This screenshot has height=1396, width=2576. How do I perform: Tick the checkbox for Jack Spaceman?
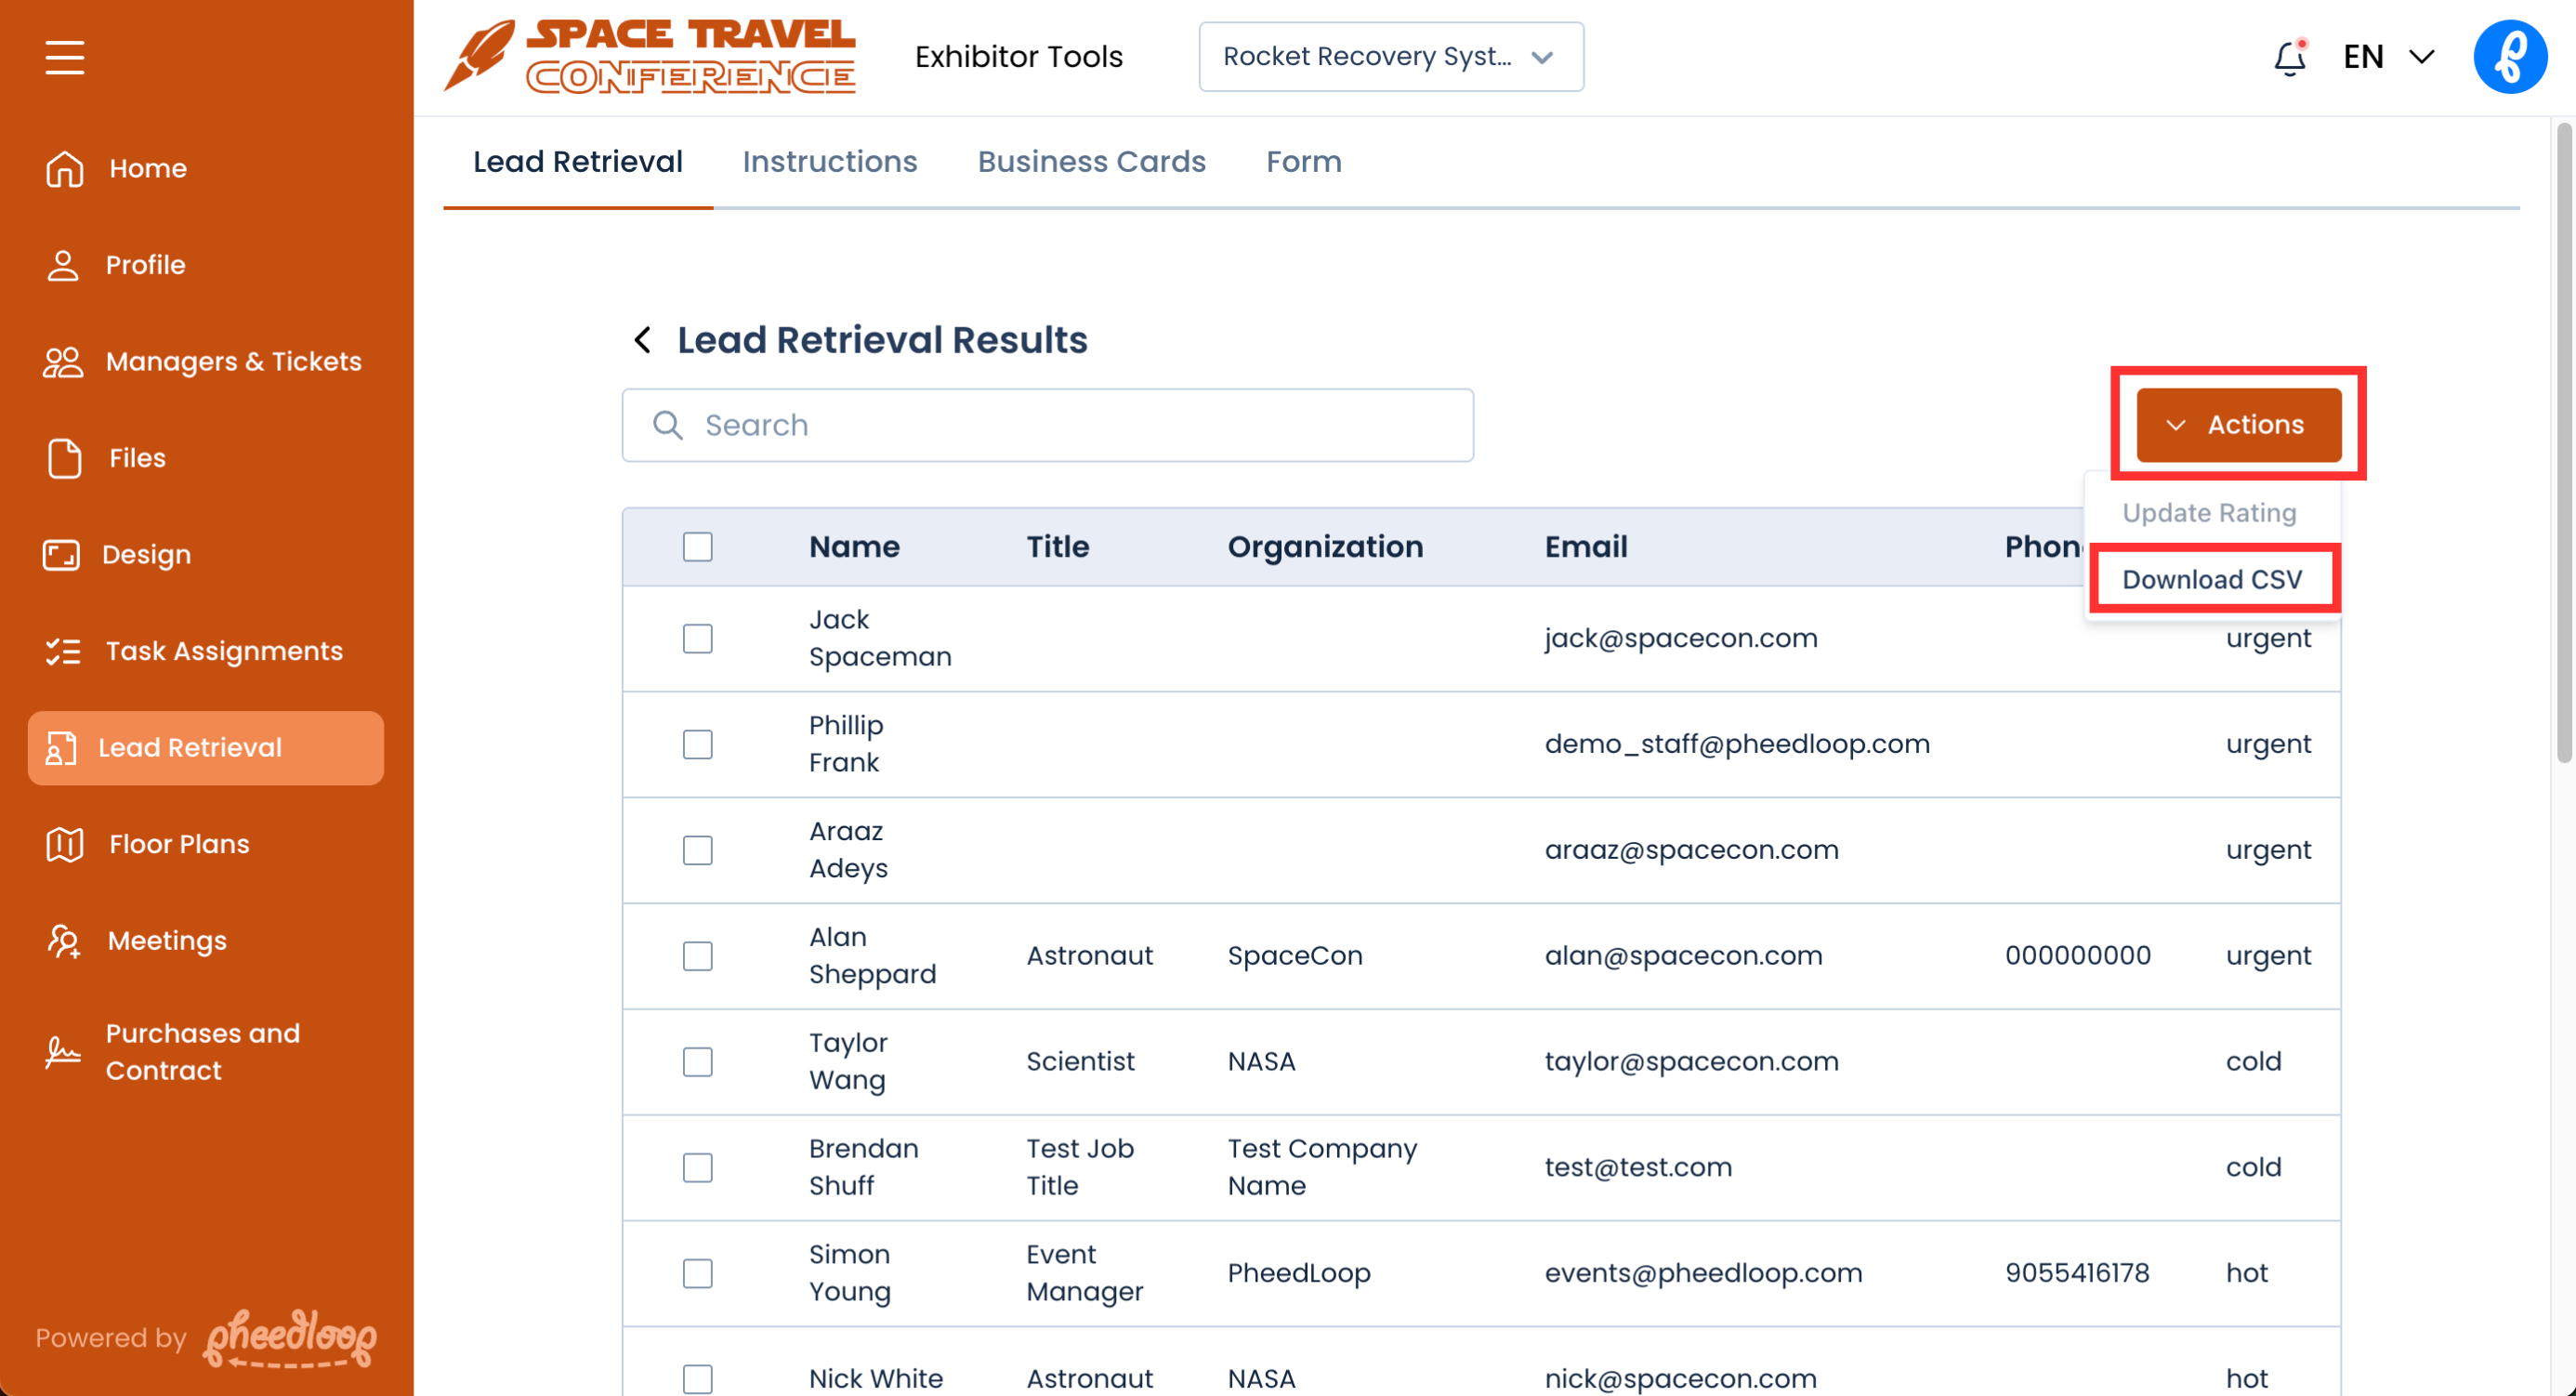[x=697, y=638]
